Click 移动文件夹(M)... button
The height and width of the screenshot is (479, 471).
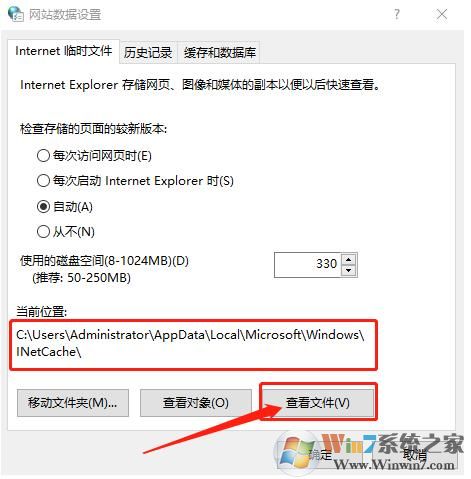click(x=73, y=403)
